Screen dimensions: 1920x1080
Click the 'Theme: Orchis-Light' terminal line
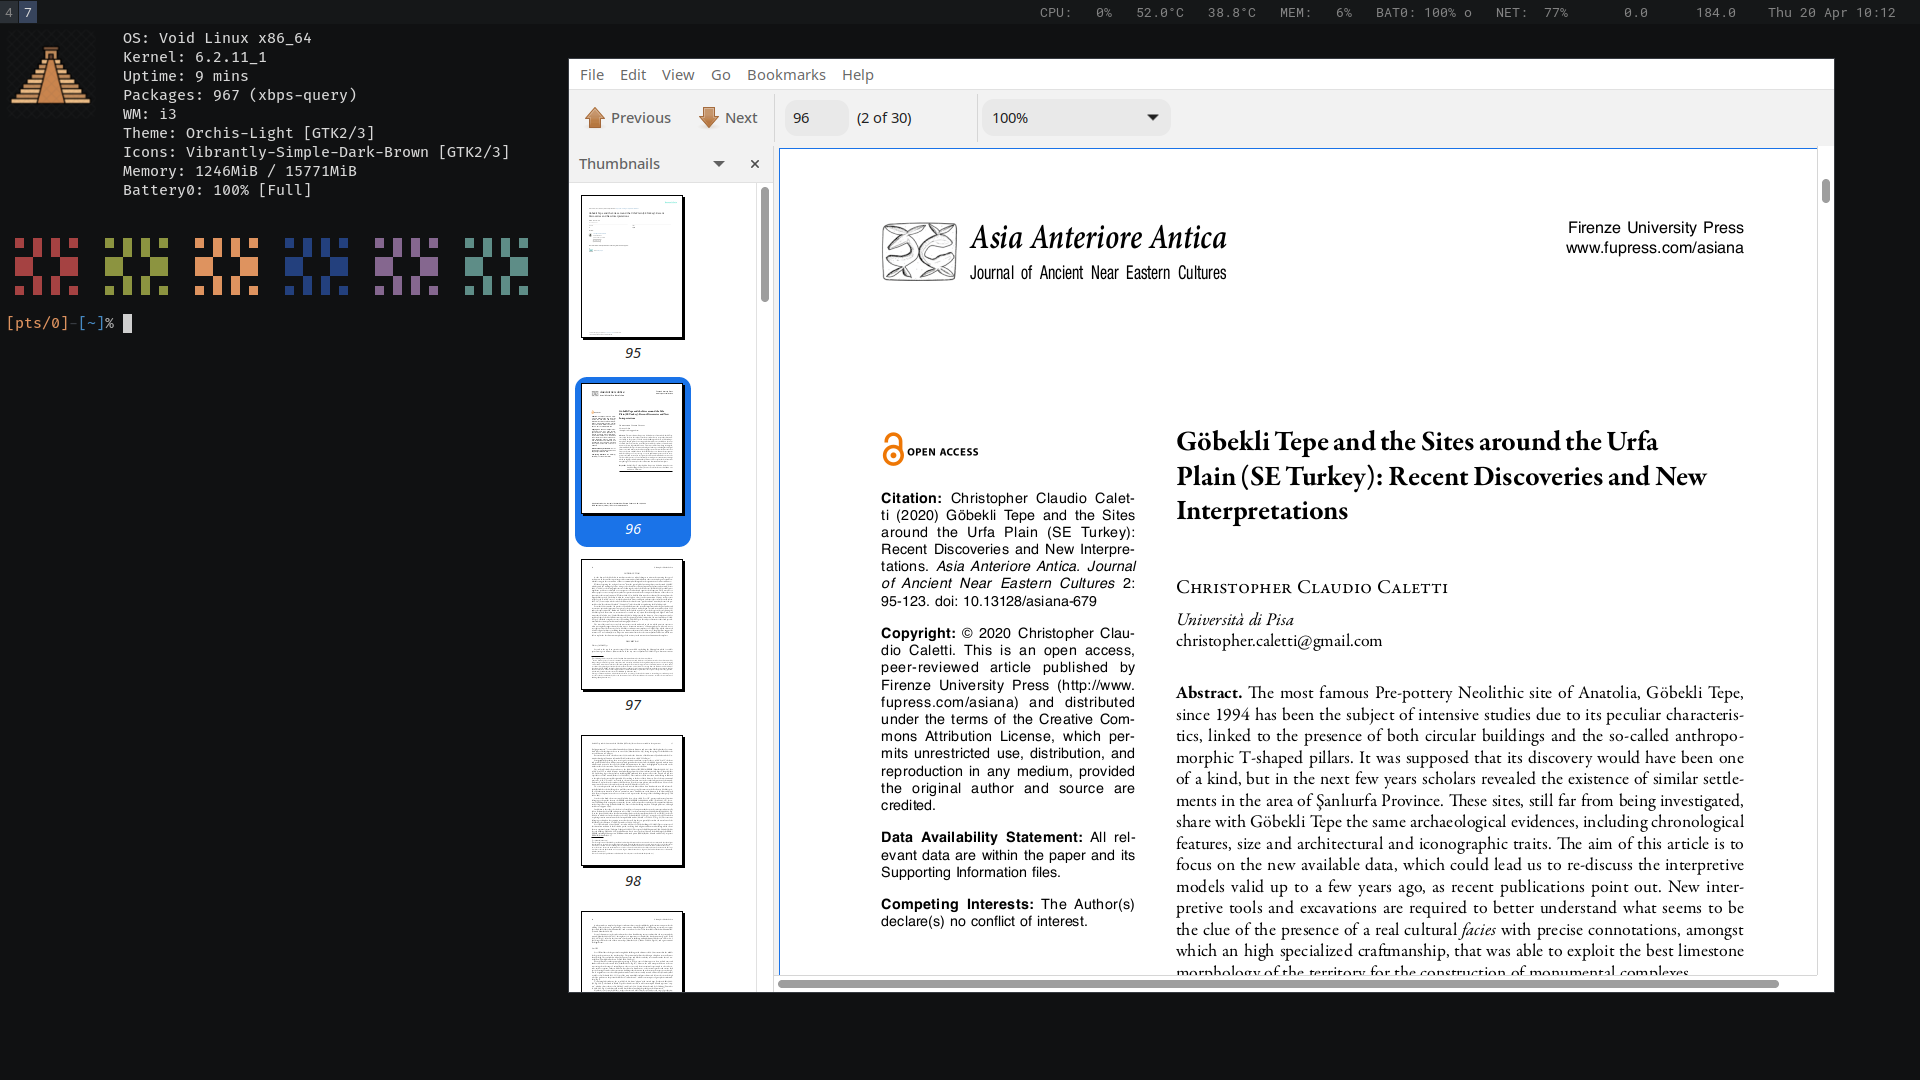(x=249, y=133)
